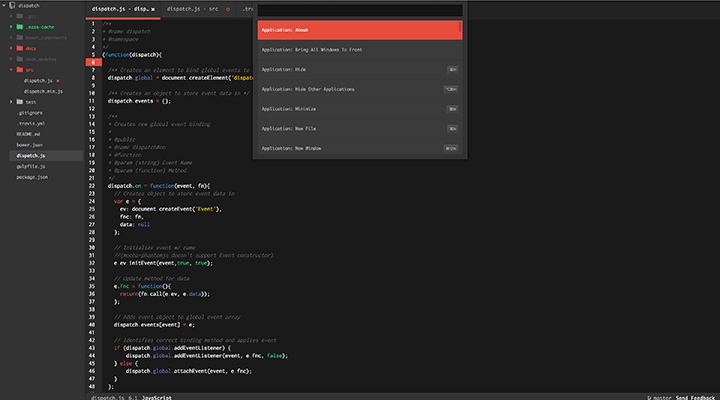The height and width of the screenshot is (400, 720).
Task: Focus the command palette search field
Action: [x=360, y=10]
